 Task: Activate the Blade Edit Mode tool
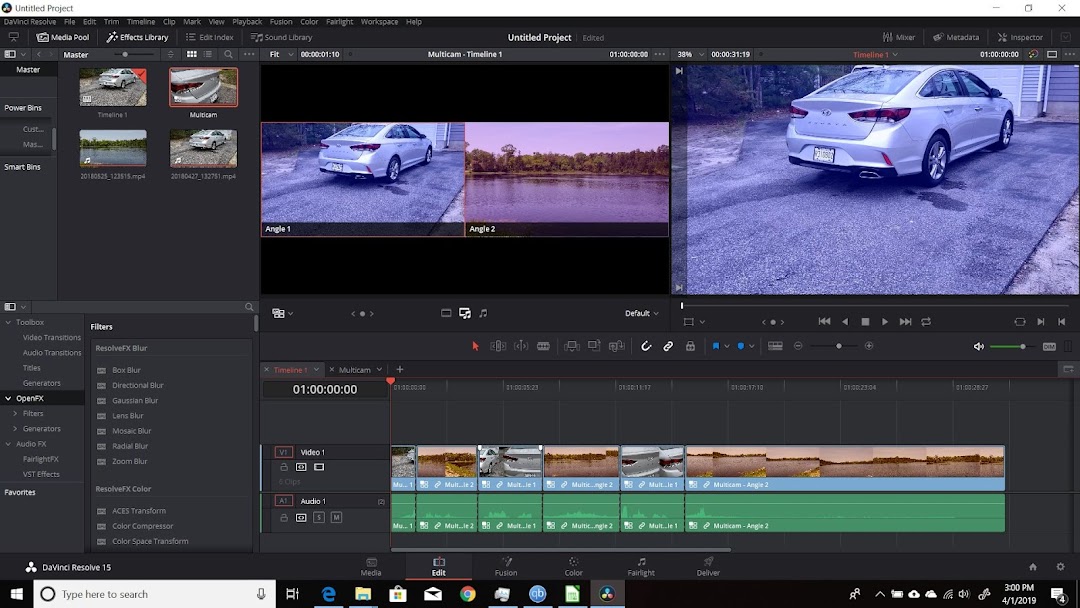[543, 346]
